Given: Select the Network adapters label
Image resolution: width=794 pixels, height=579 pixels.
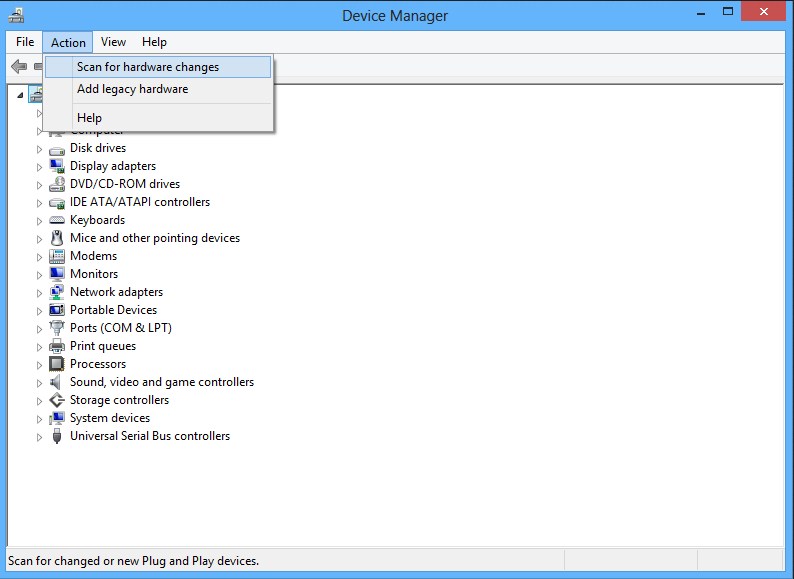Looking at the screenshot, I should coord(116,292).
